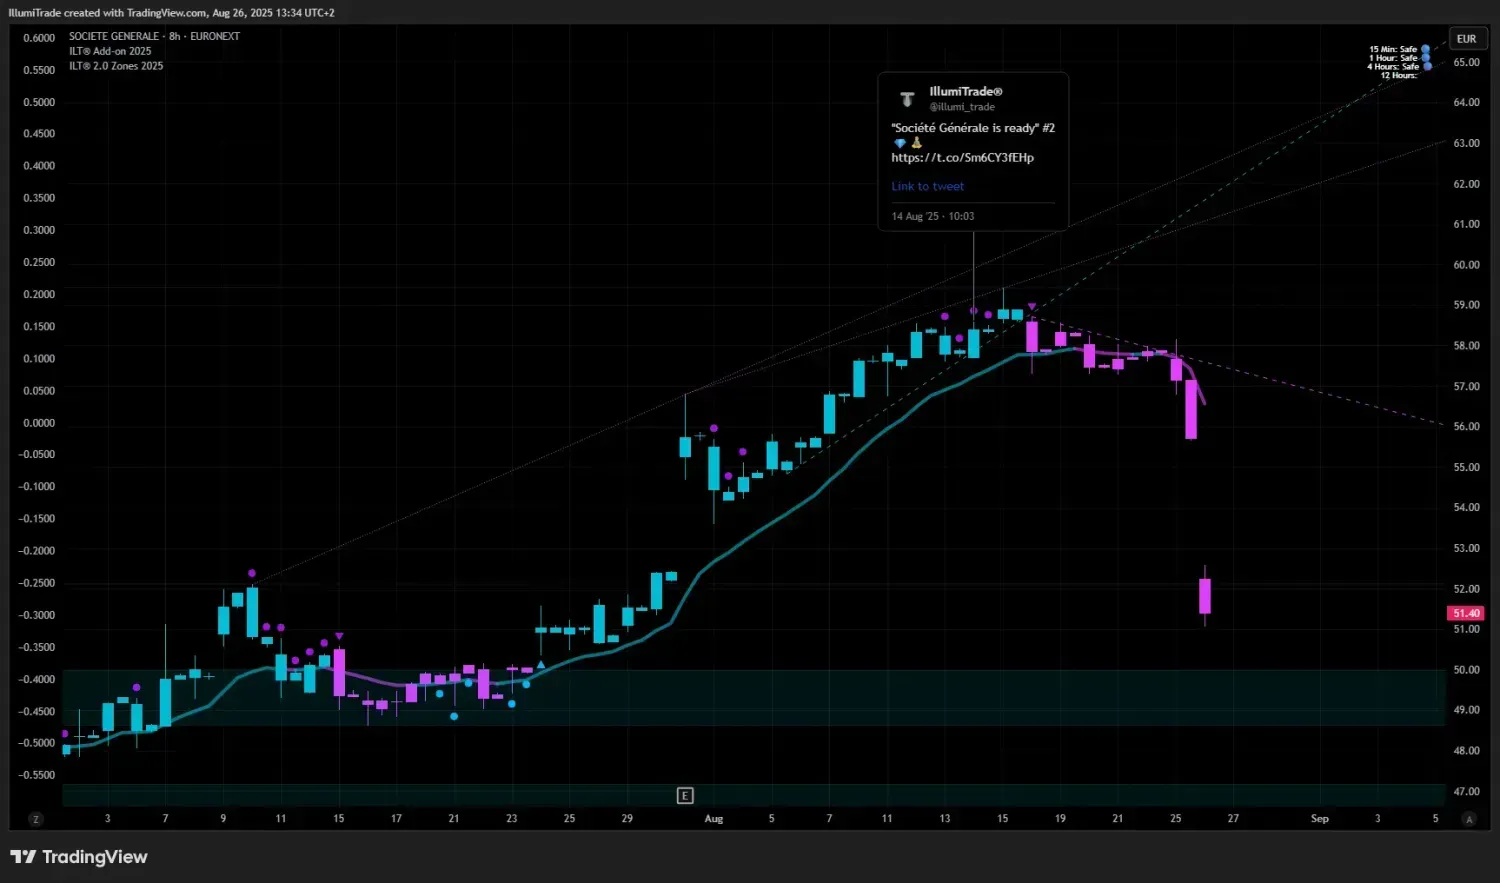Click the "1 Hour: Safe" status label
The height and width of the screenshot is (883, 1500).
pyautogui.click(x=1393, y=58)
